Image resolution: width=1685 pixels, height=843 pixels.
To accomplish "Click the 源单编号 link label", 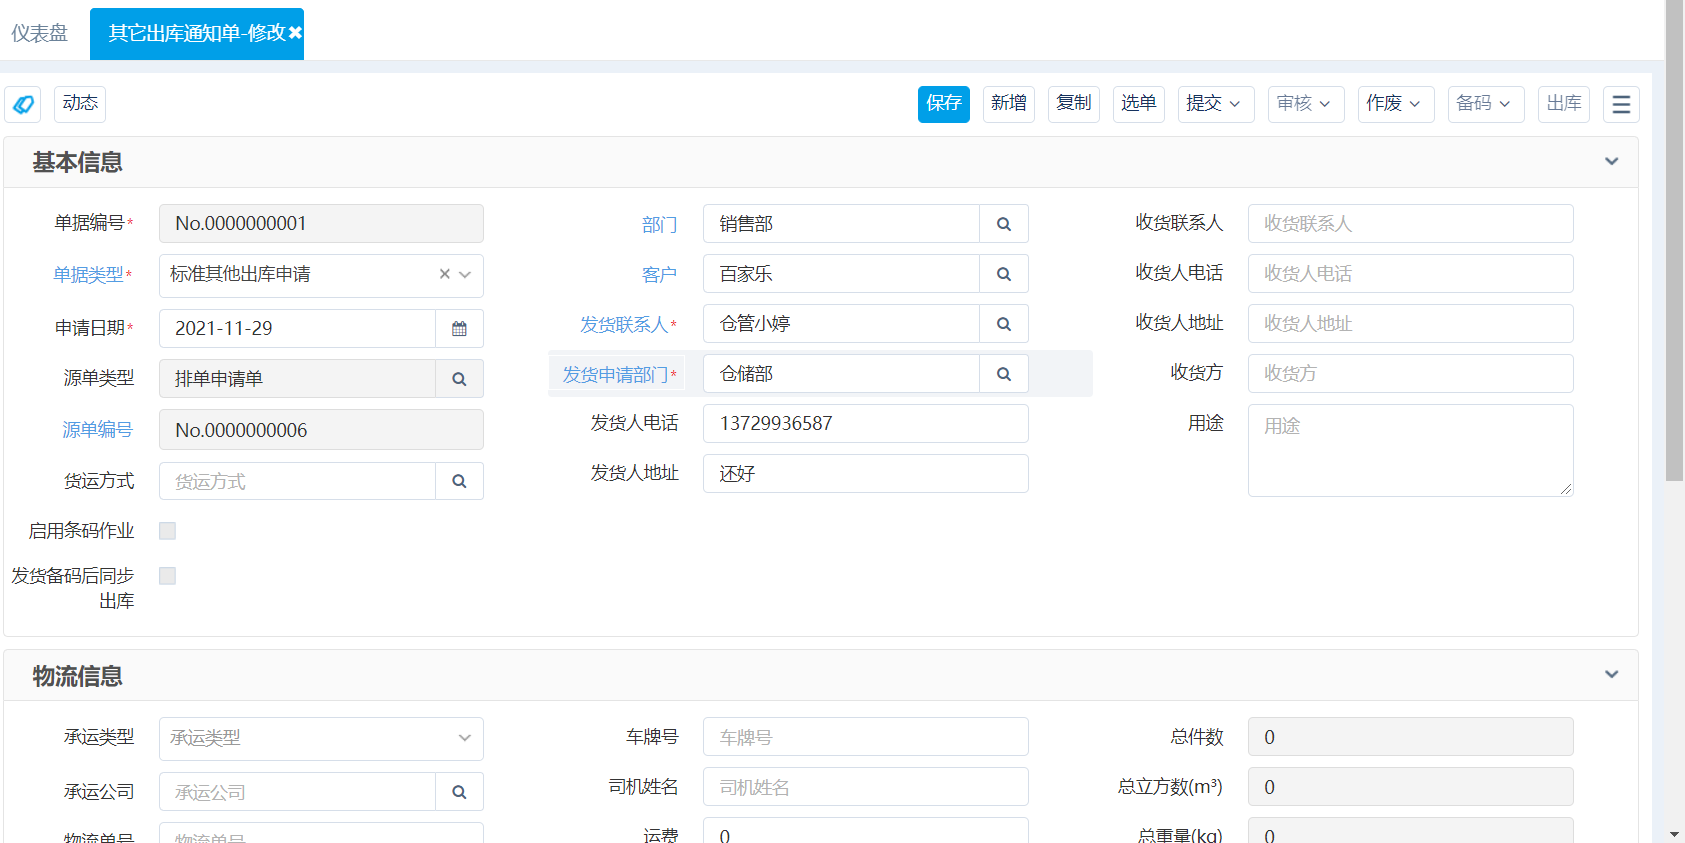I will 97,430.
